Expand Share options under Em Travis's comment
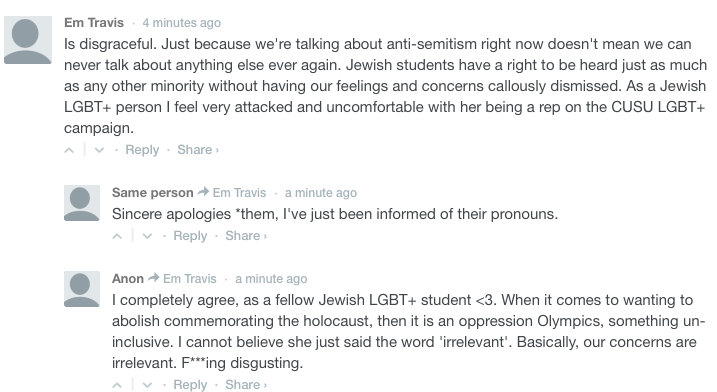Viewport: 717px width, 392px height. [198, 150]
